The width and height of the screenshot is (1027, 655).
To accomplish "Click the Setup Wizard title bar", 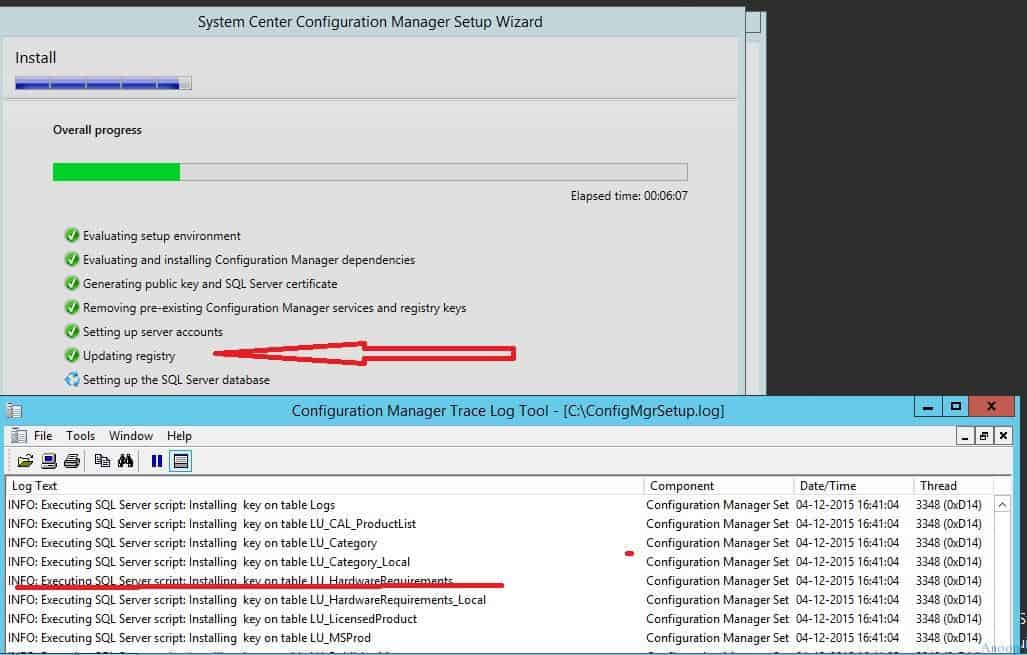I will click(371, 22).
